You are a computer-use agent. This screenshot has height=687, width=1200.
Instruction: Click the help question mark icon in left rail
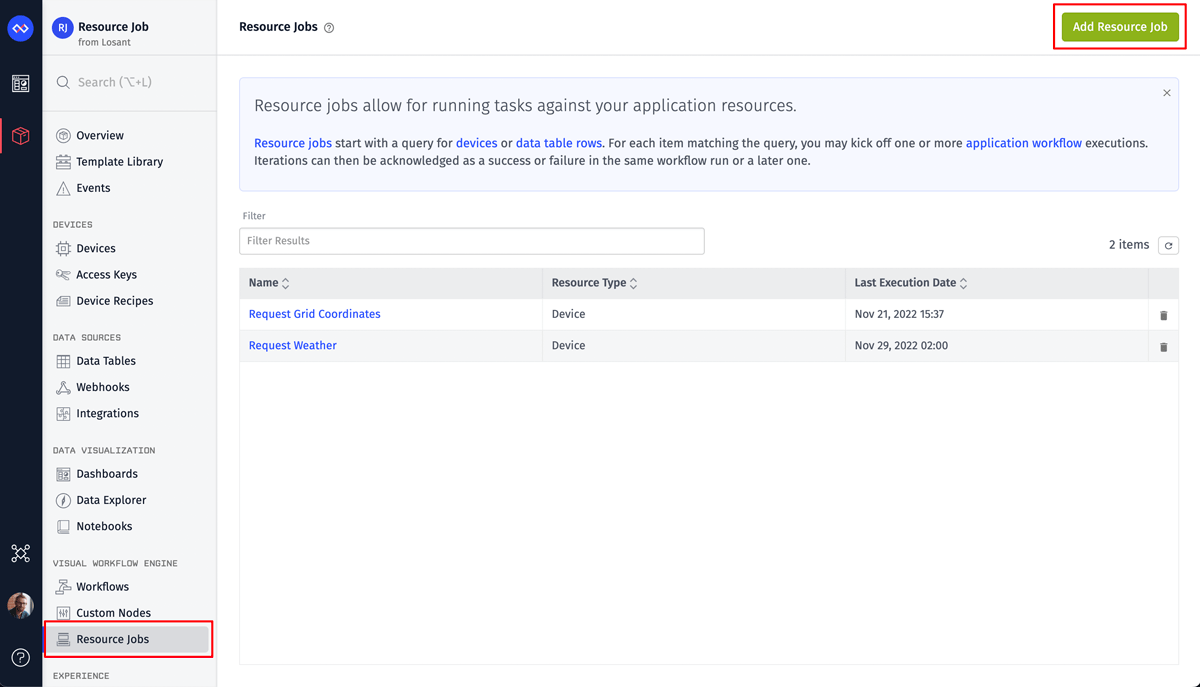pyautogui.click(x=21, y=657)
